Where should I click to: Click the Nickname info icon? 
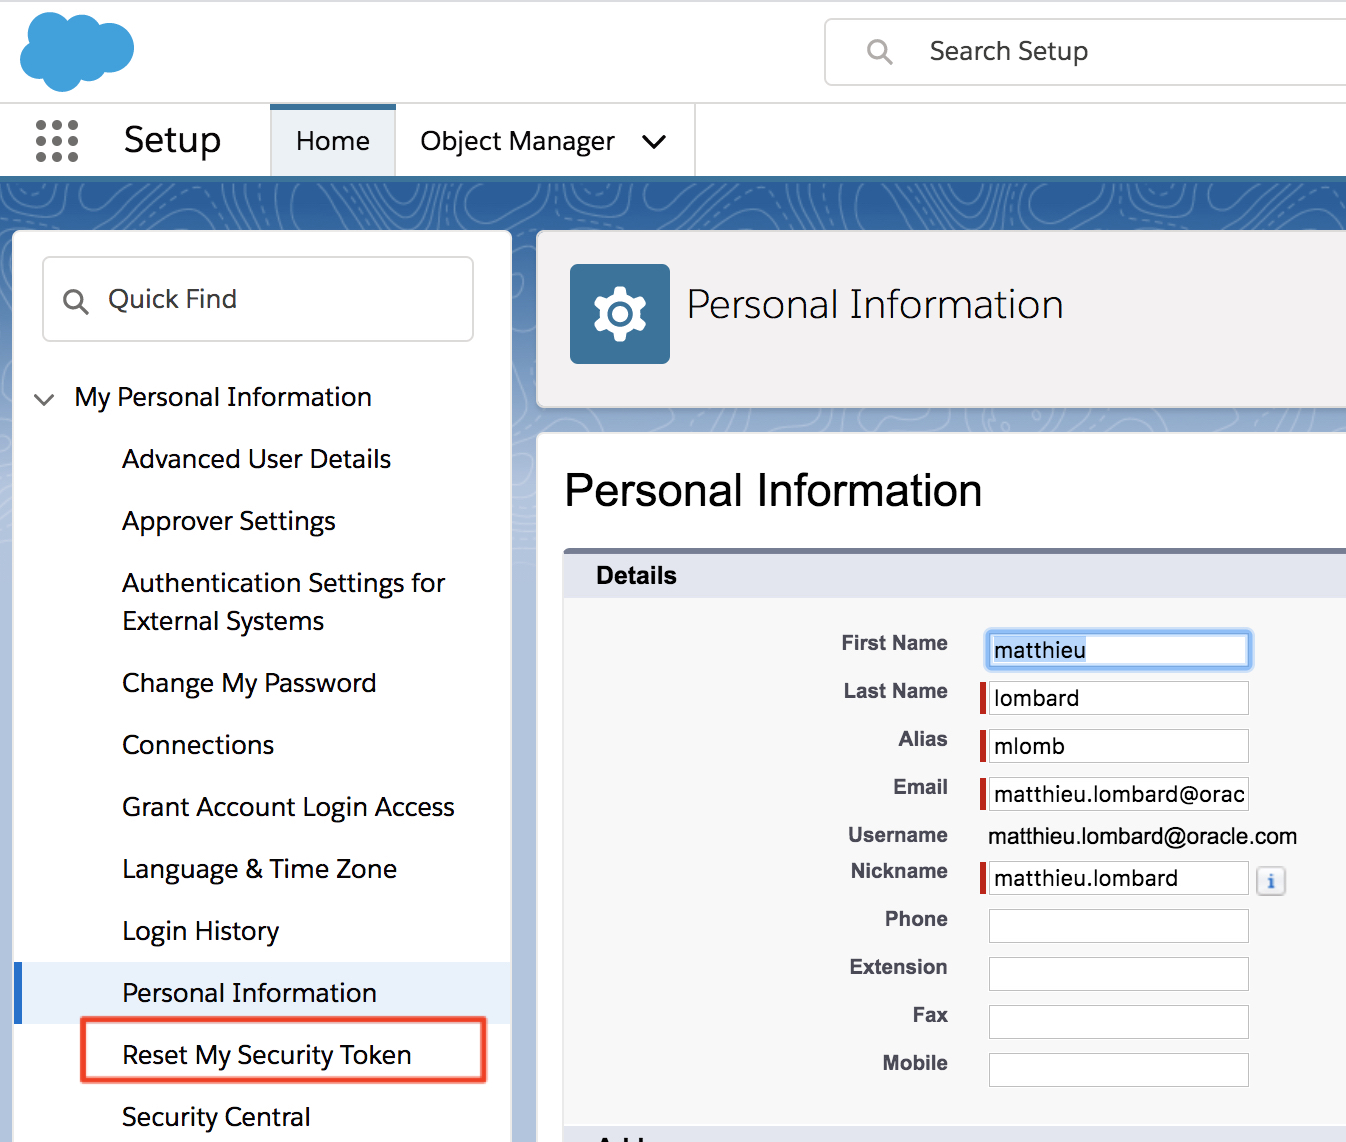tap(1270, 881)
